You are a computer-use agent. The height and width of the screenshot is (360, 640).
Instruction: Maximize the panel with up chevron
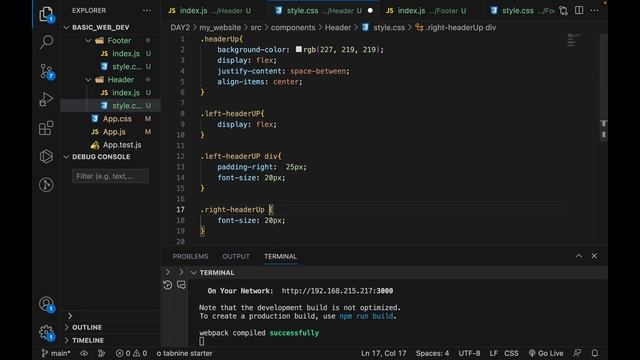pos(579,256)
